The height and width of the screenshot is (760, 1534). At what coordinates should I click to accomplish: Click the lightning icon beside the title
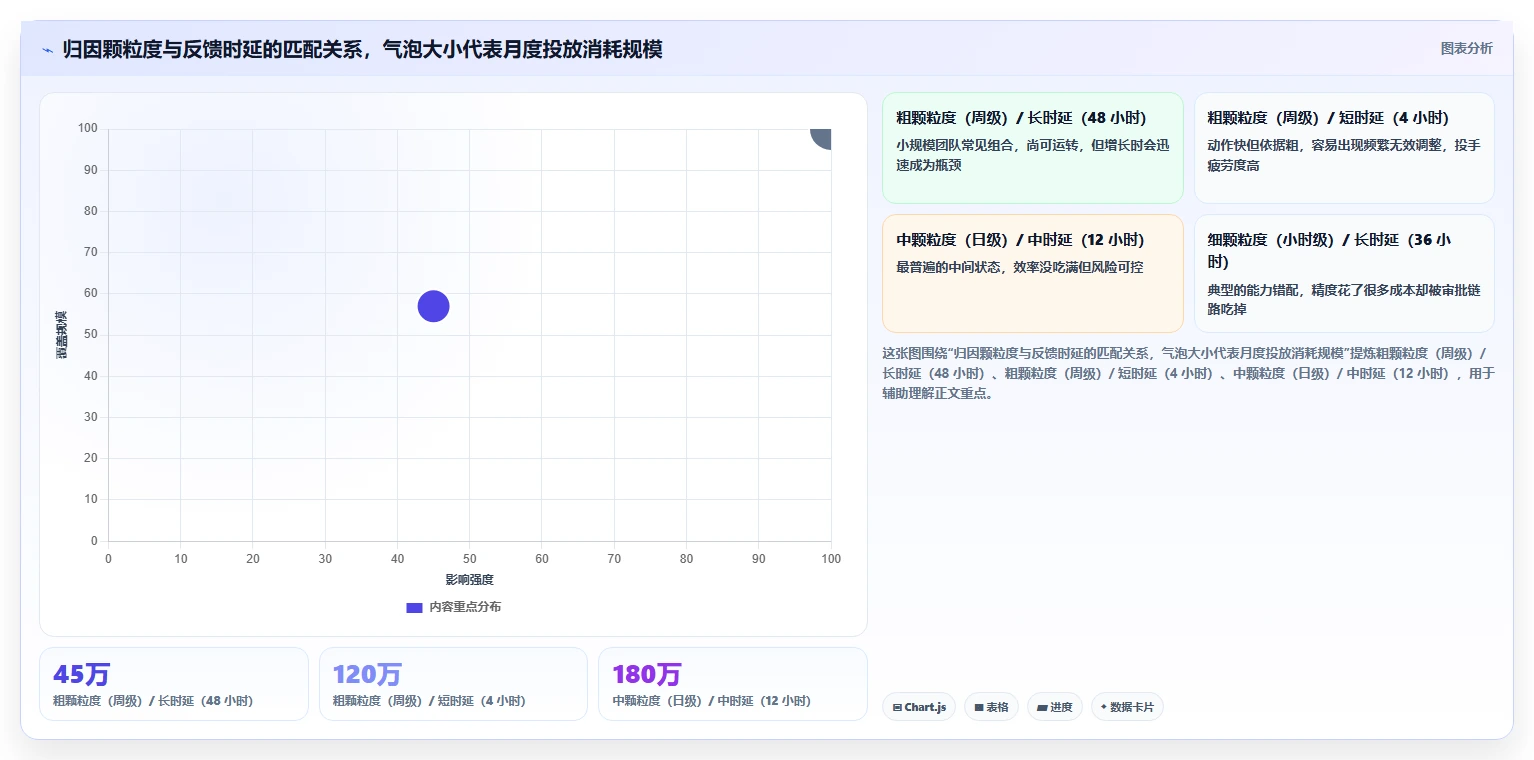[x=48, y=50]
